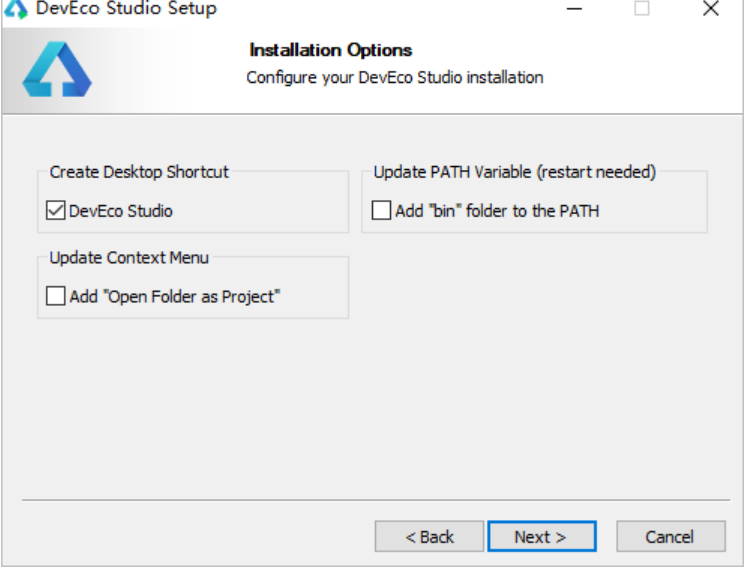Click the Installation Options heading
Image resolution: width=744 pixels, height=569 pixels.
(x=331, y=50)
